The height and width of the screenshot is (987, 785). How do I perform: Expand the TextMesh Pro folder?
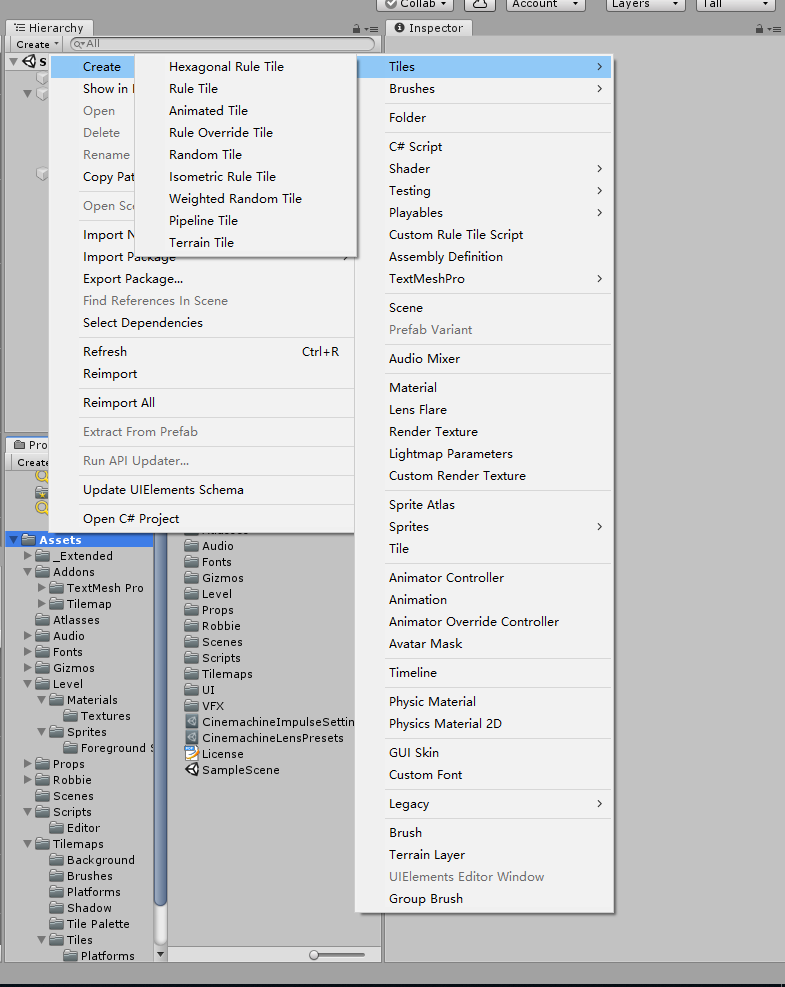coord(42,588)
